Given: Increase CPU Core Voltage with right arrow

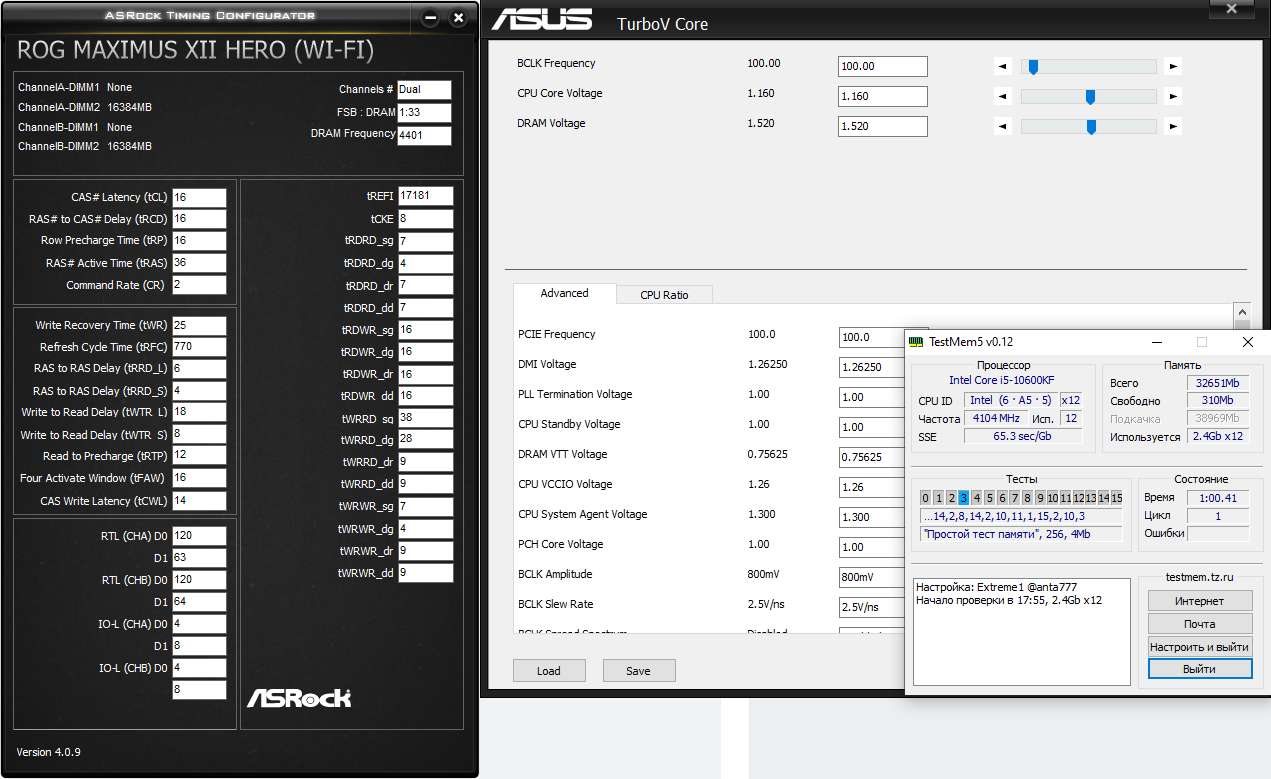Looking at the screenshot, I should tap(1174, 97).
